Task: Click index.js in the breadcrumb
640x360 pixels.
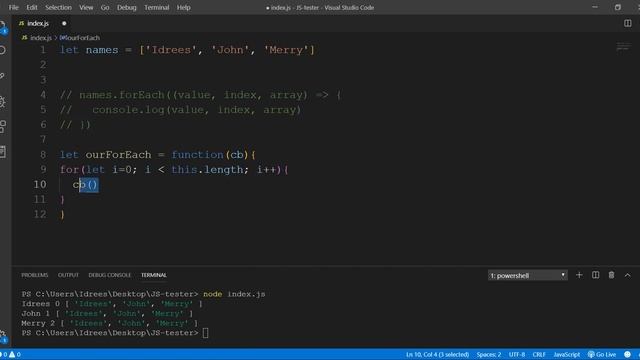Action: click(x=40, y=38)
